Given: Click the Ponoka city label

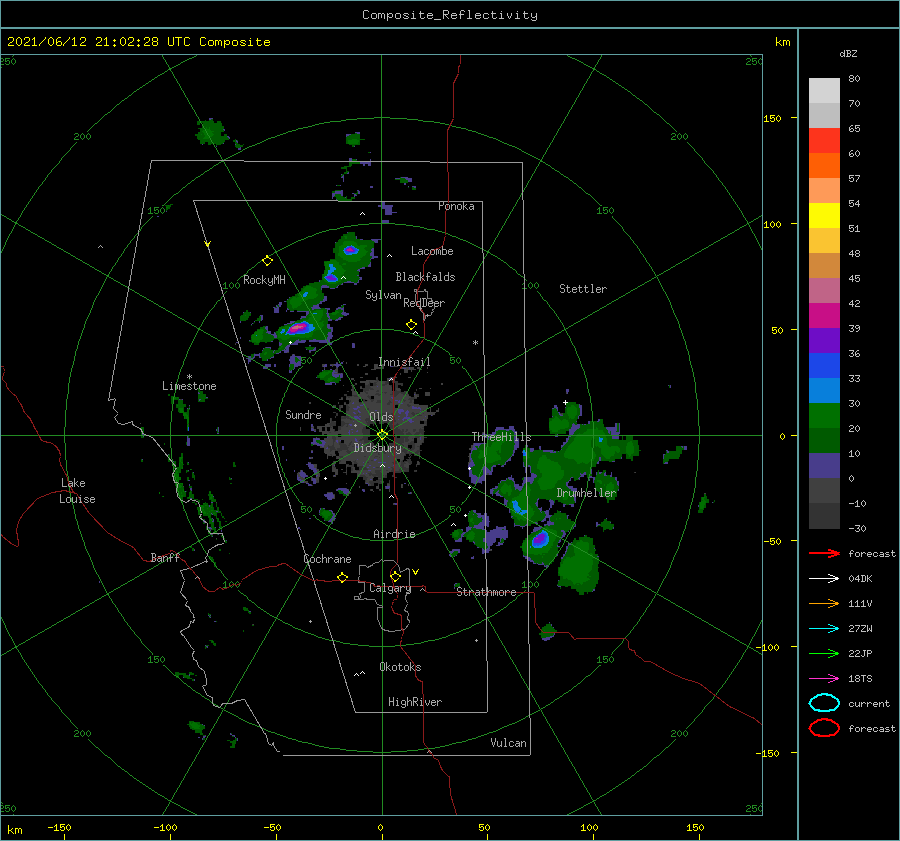Looking at the screenshot, I should coord(456,206).
